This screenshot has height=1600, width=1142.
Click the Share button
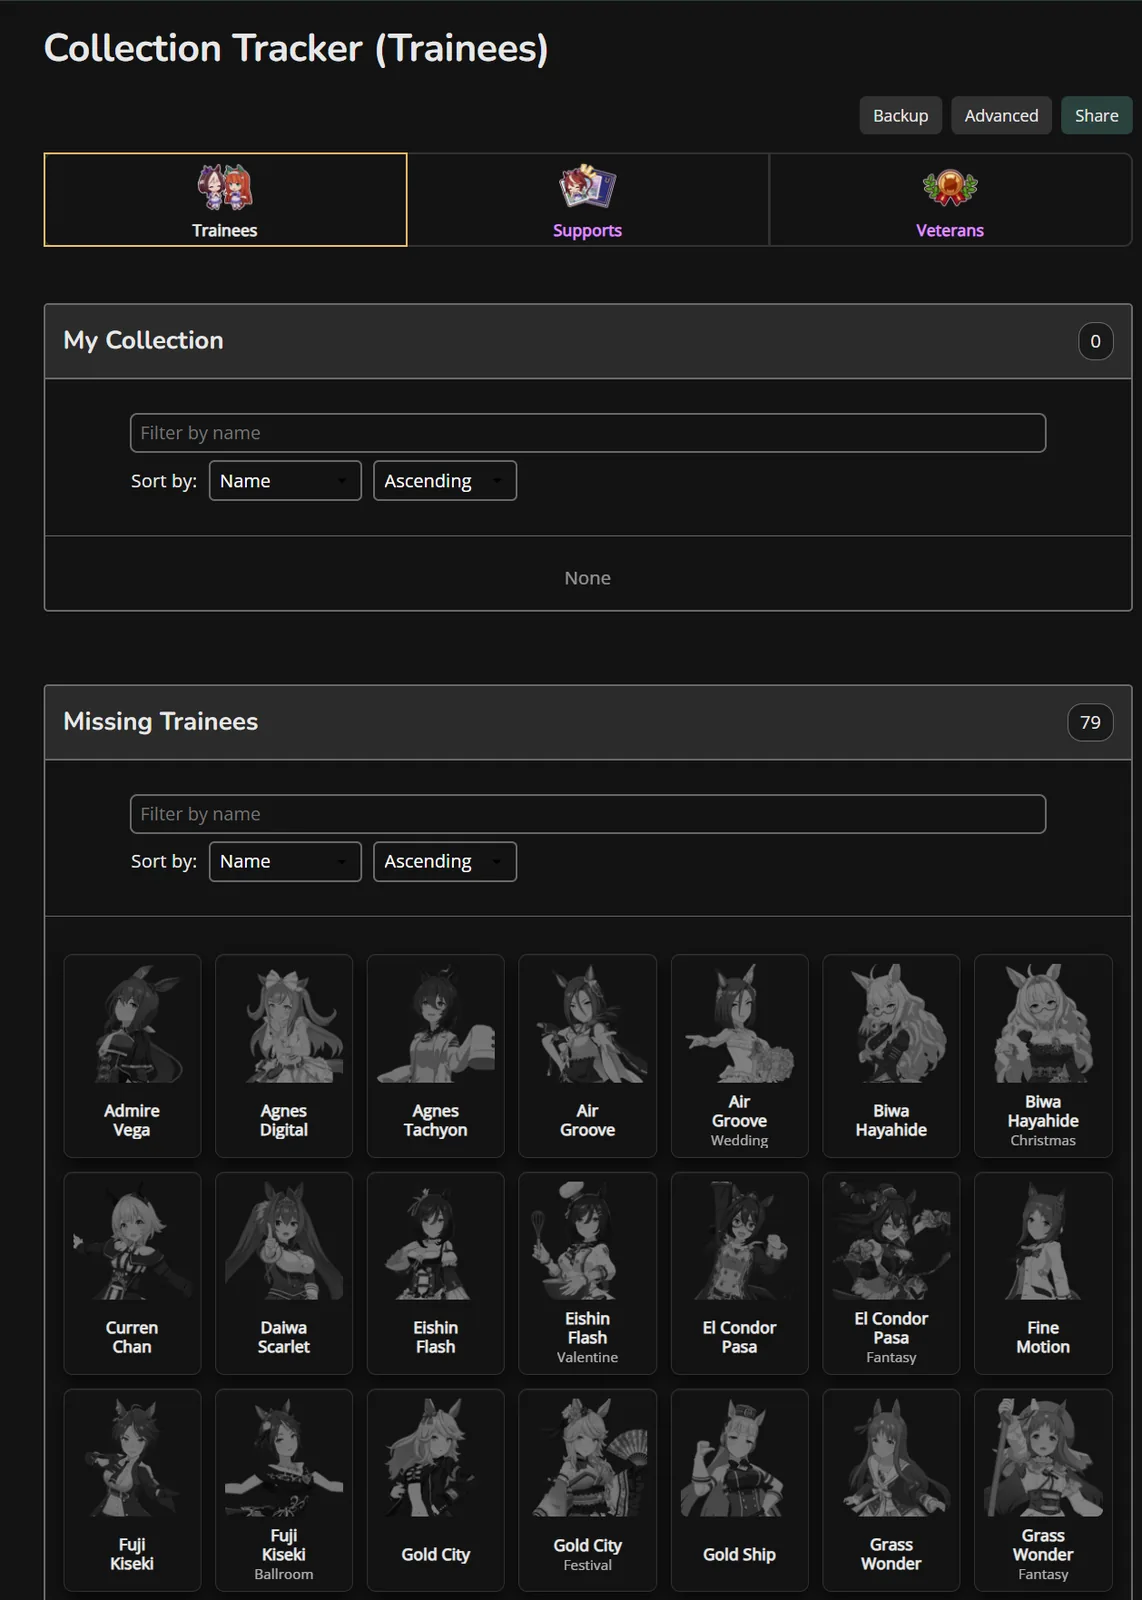(x=1096, y=115)
